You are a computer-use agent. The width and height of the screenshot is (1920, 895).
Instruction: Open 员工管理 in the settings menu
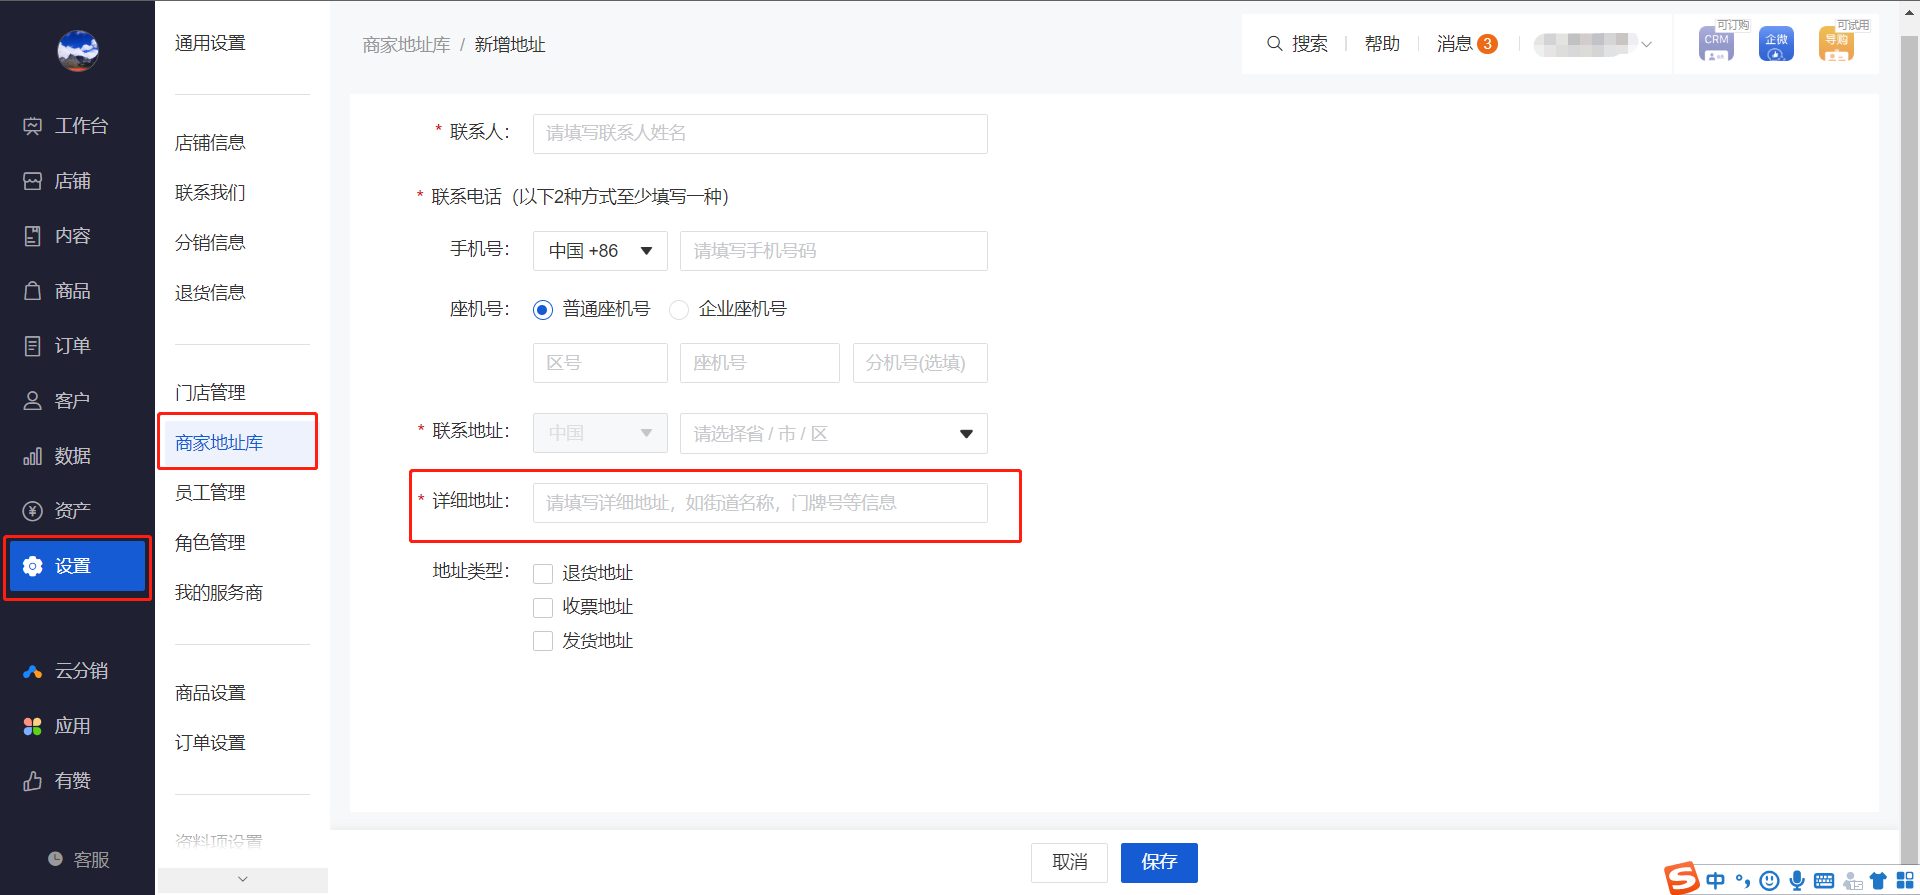pyautogui.click(x=210, y=493)
